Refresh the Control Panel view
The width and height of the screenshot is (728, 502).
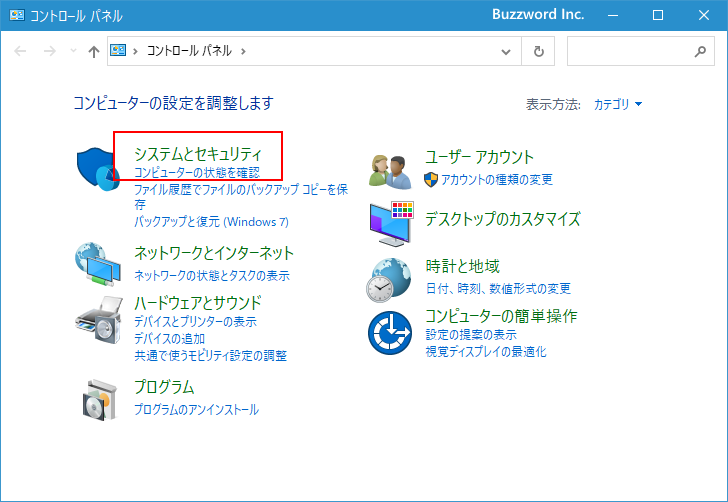pos(539,51)
